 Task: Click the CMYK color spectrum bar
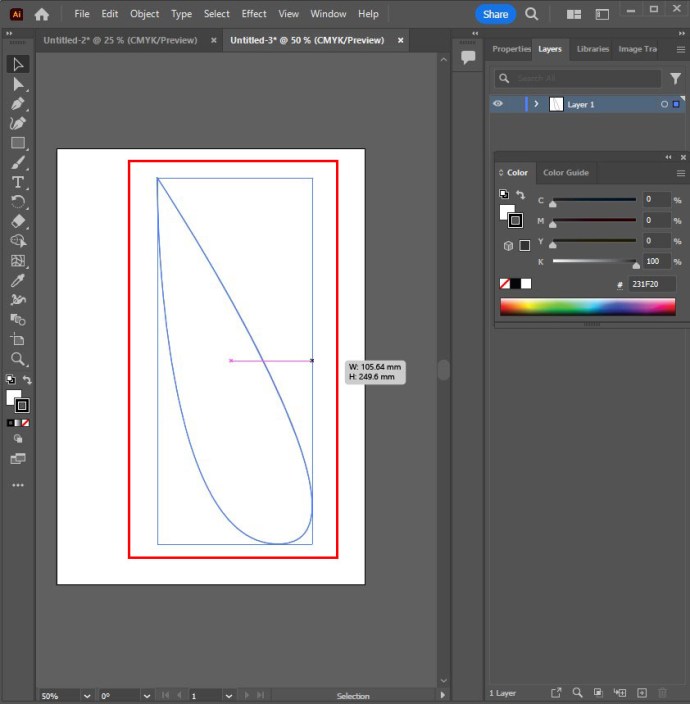point(587,307)
